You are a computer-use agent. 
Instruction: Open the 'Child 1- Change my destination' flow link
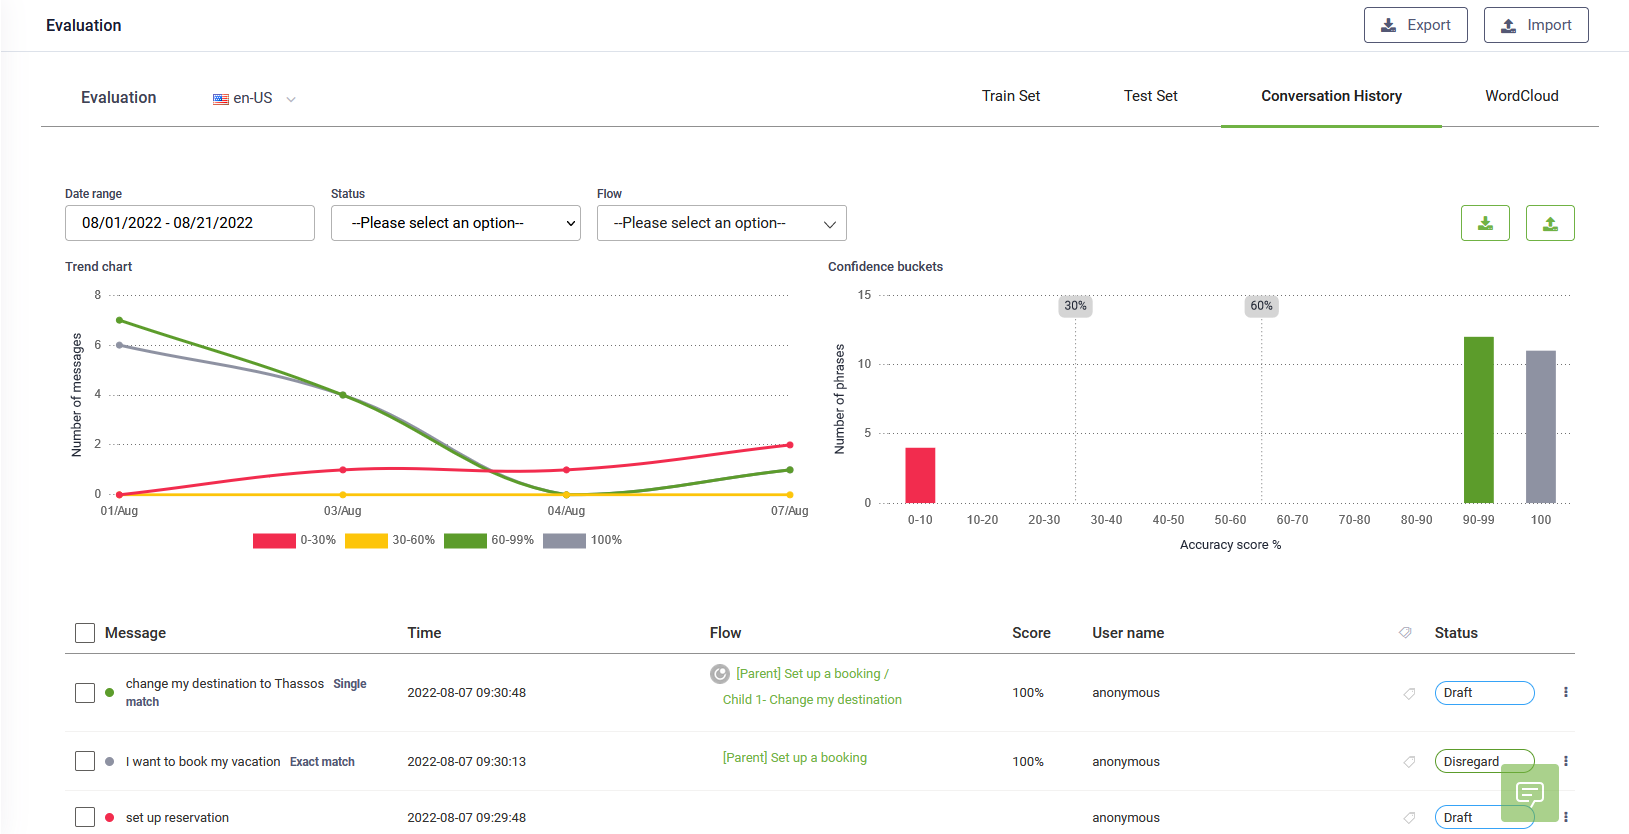(x=812, y=700)
